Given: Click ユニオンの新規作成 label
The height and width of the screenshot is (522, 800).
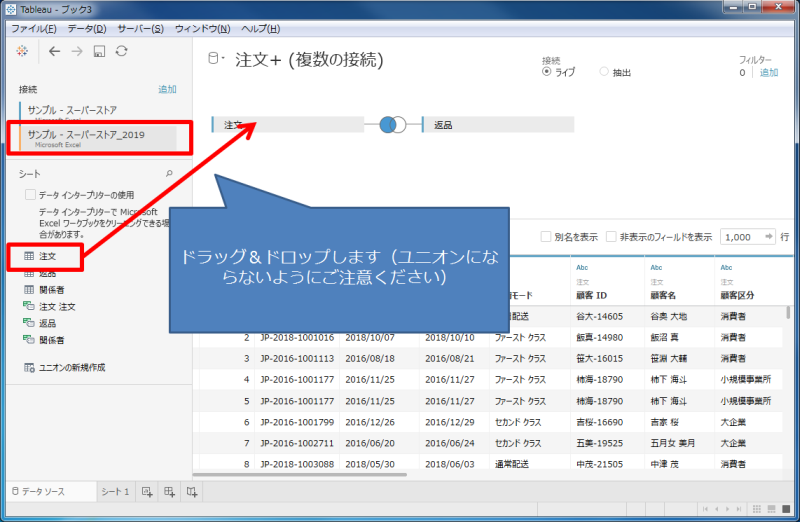Looking at the screenshot, I should point(72,367).
